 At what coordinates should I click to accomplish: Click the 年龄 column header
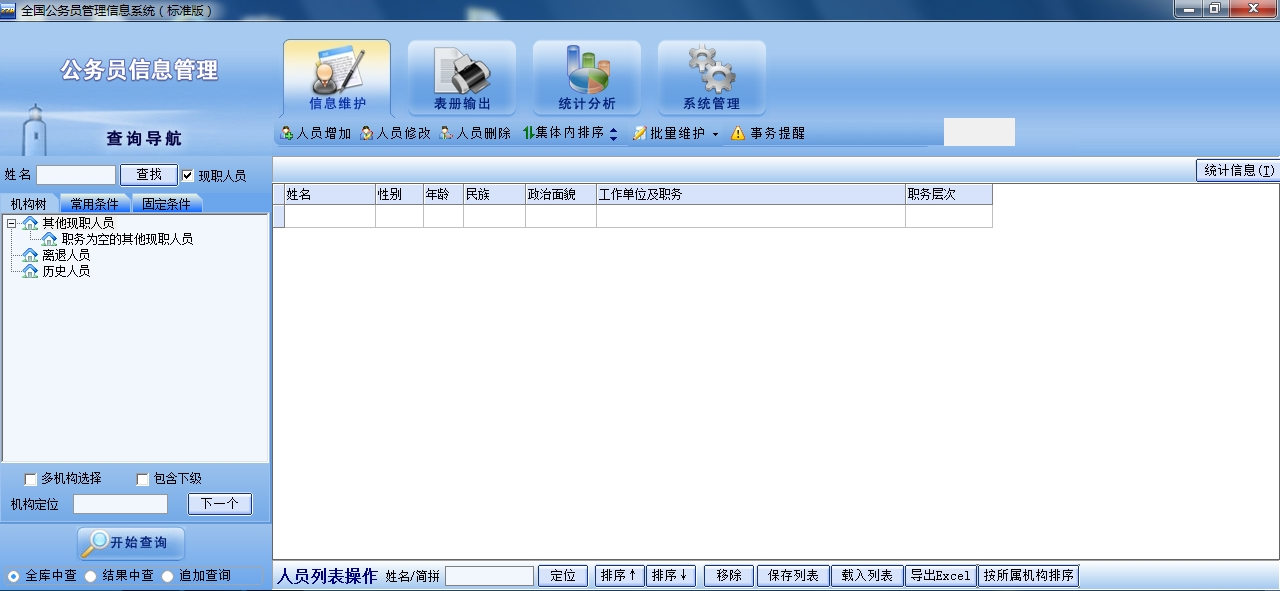pyautogui.click(x=444, y=194)
